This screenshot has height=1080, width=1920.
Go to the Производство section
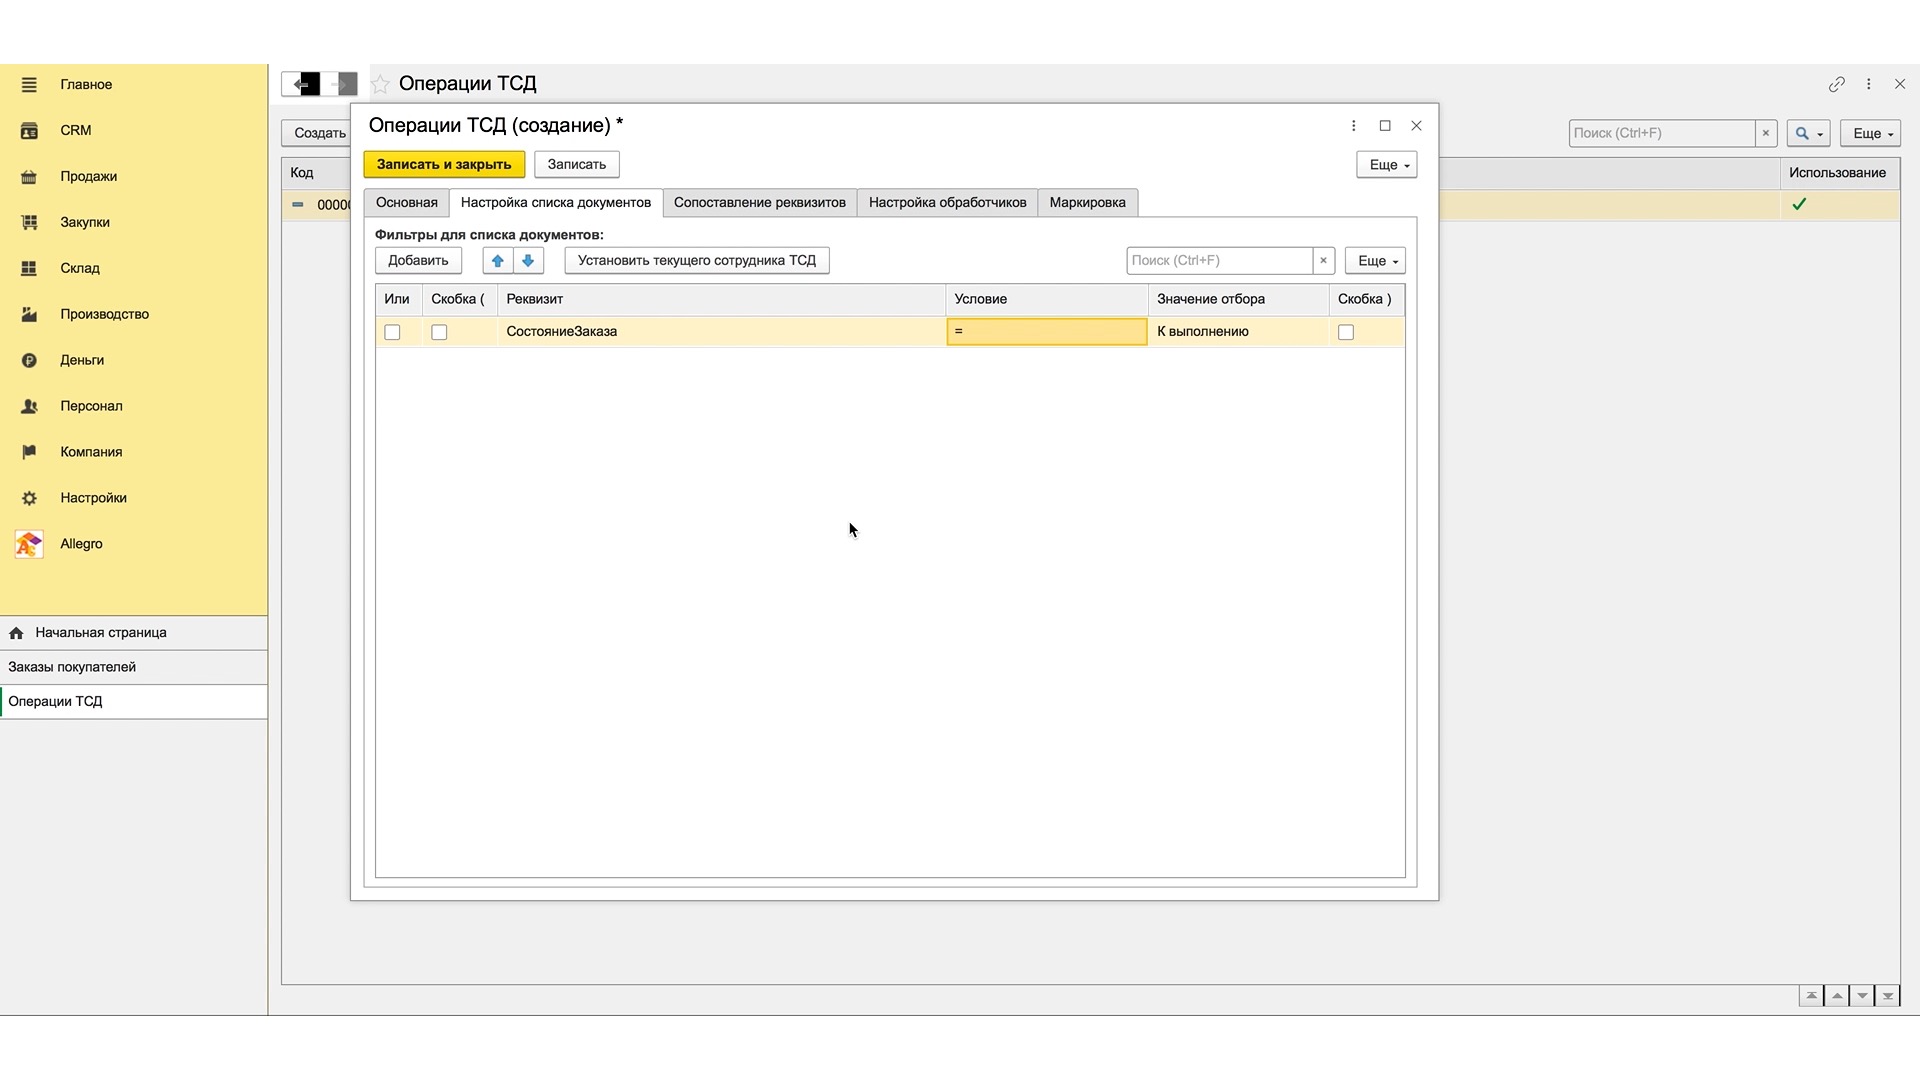[104, 315]
